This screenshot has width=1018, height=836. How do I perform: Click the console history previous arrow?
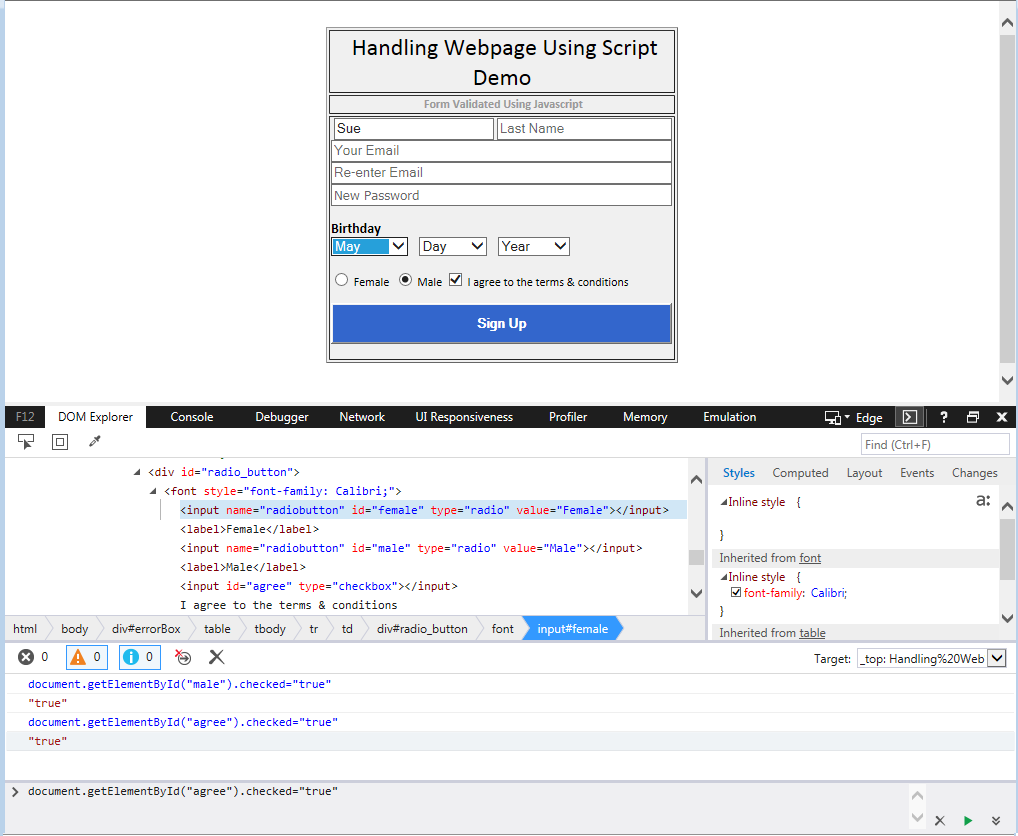pos(917,795)
